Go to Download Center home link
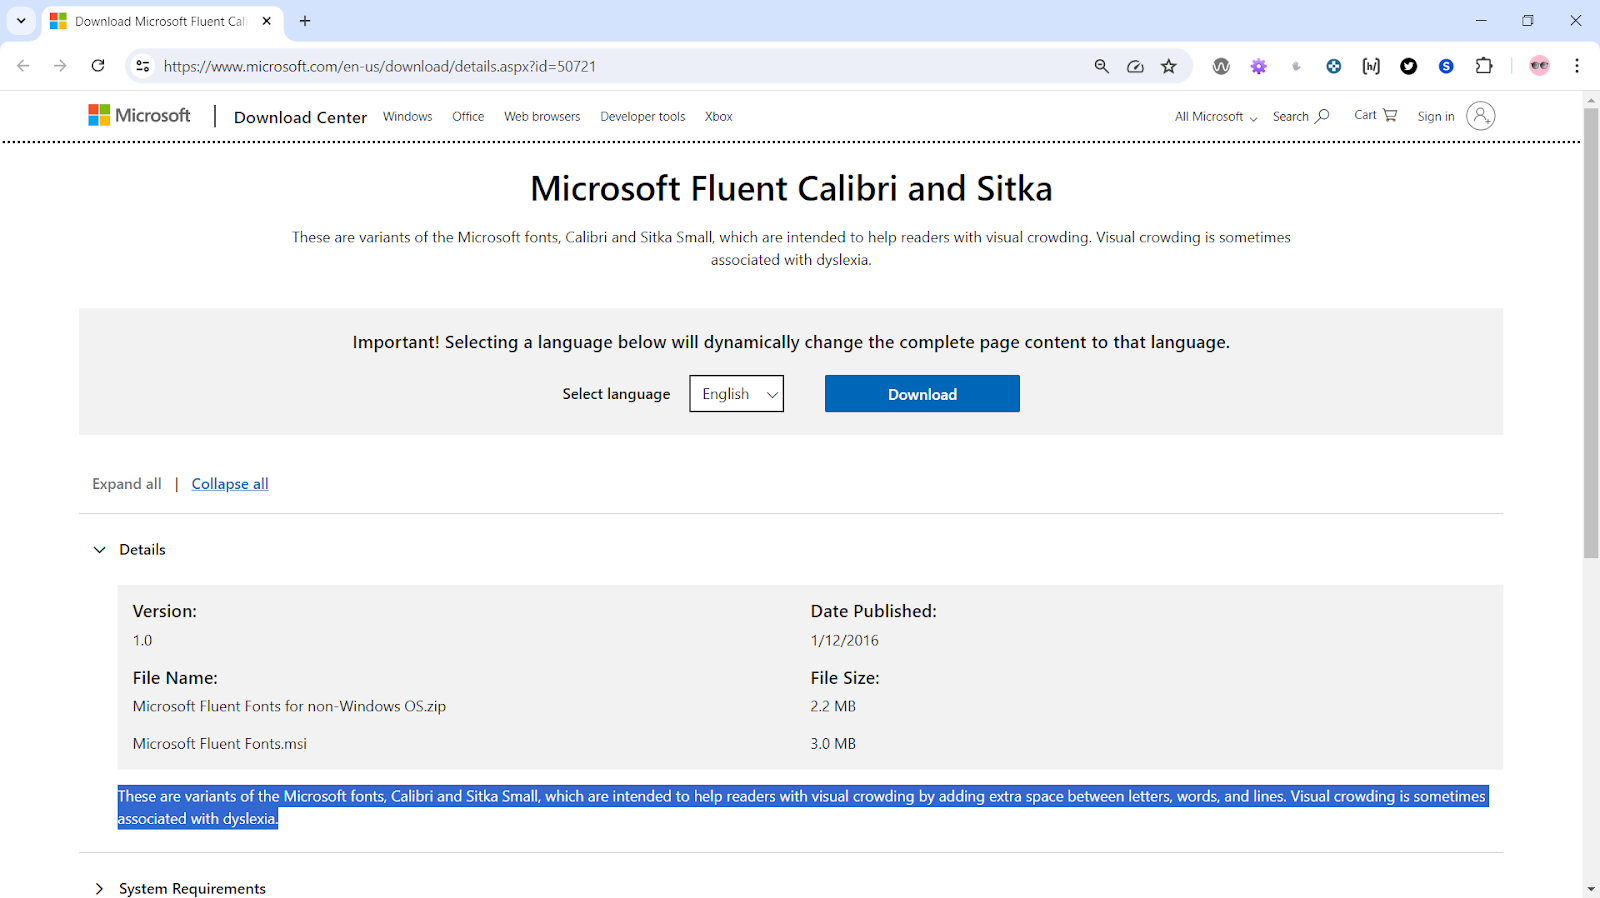This screenshot has width=1600, height=898. [x=300, y=117]
